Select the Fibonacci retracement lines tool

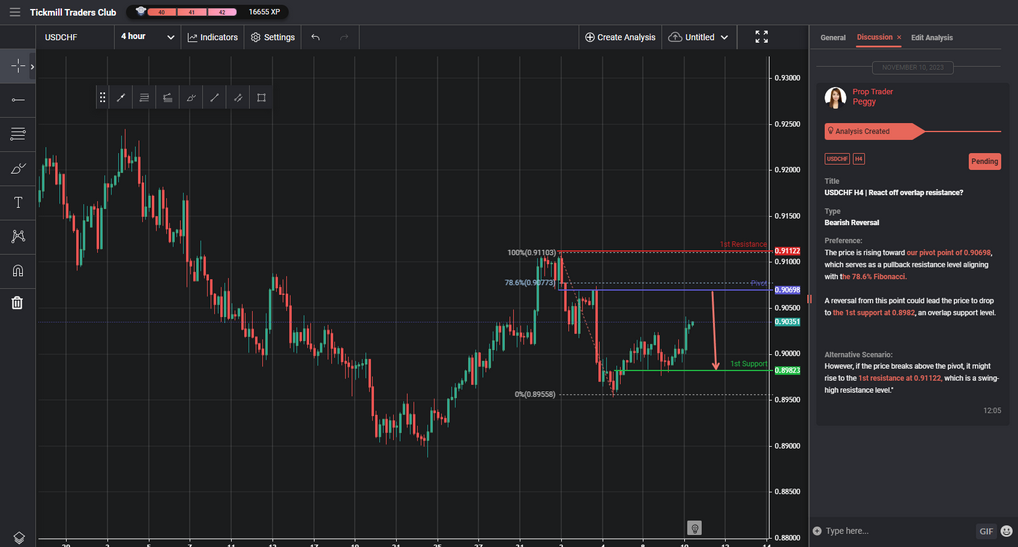pyautogui.click(x=18, y=134)
